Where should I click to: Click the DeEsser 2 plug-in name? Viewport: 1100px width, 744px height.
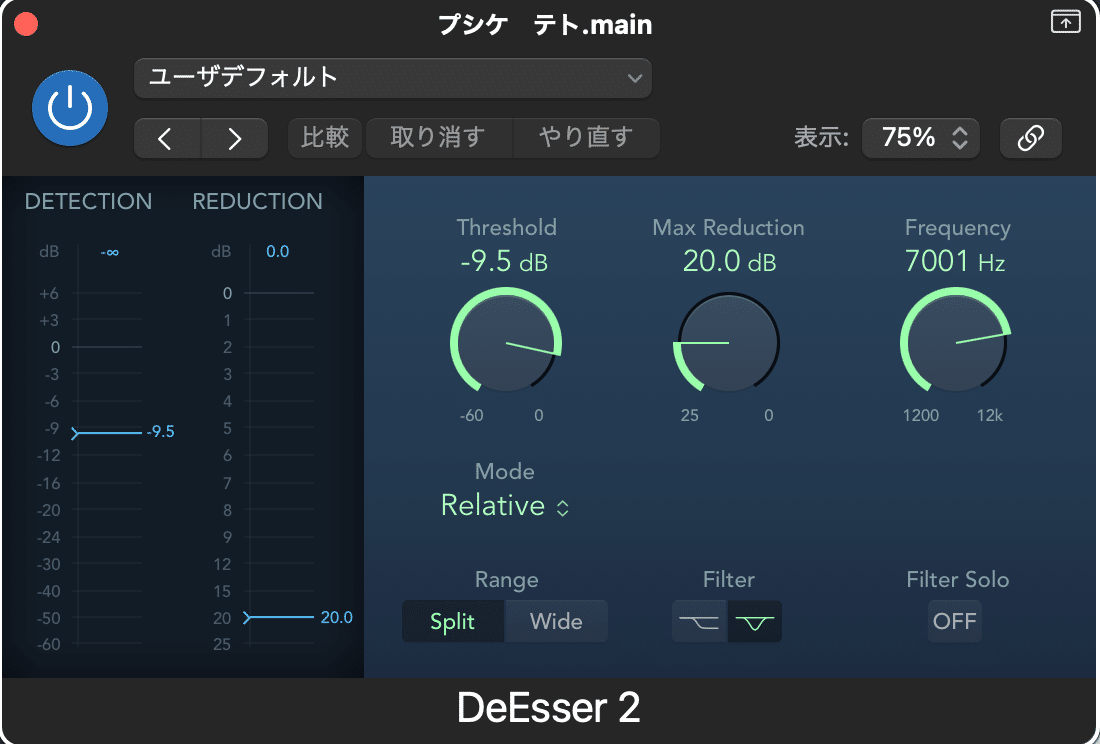coord(549,708)
